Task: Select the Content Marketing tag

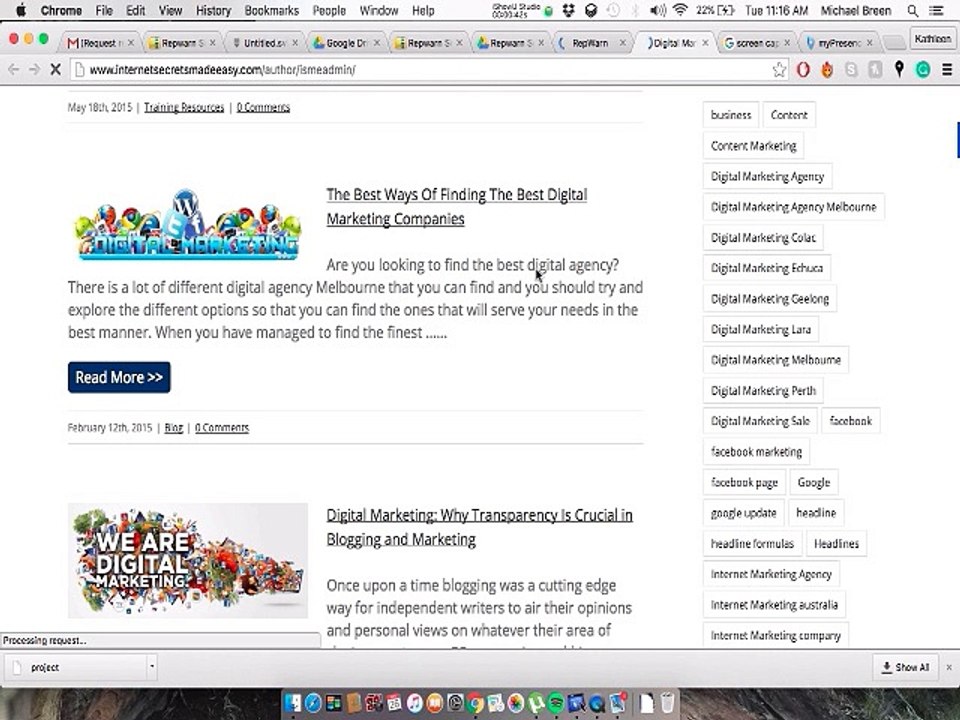Action: pos(753,146)
